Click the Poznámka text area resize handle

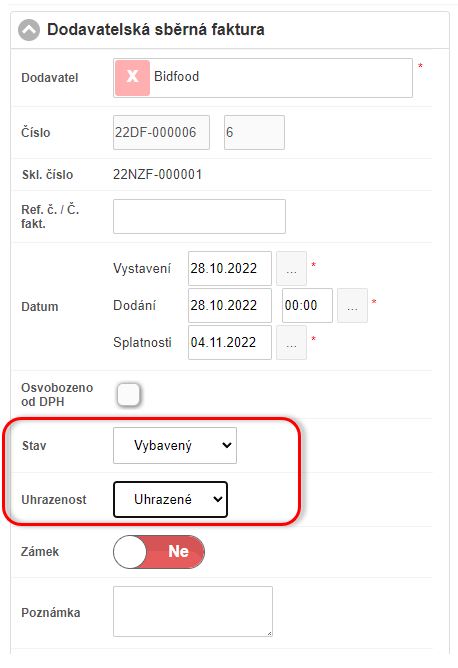269,633
